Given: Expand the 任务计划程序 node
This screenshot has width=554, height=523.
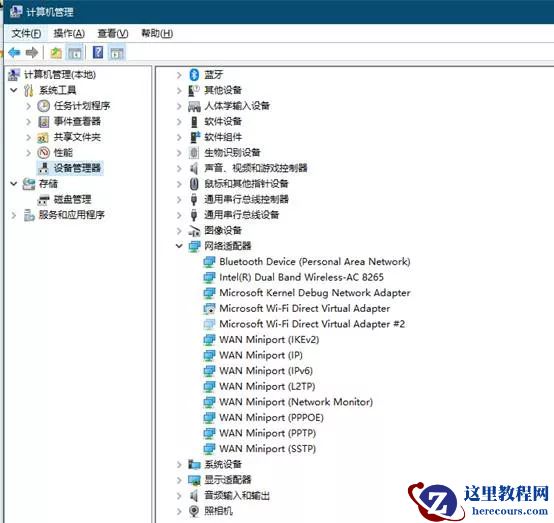Looking at the screenshot, I should pyautogui.click(x=29, y=106).
